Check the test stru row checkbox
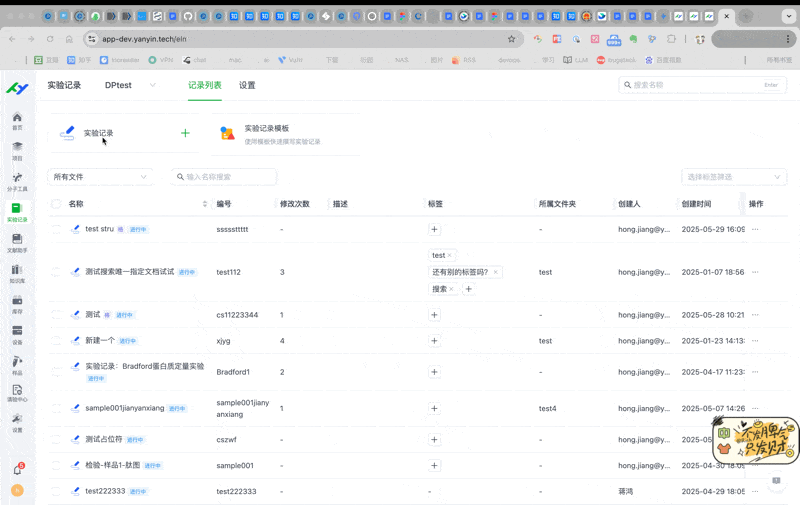 coord(56,230)
